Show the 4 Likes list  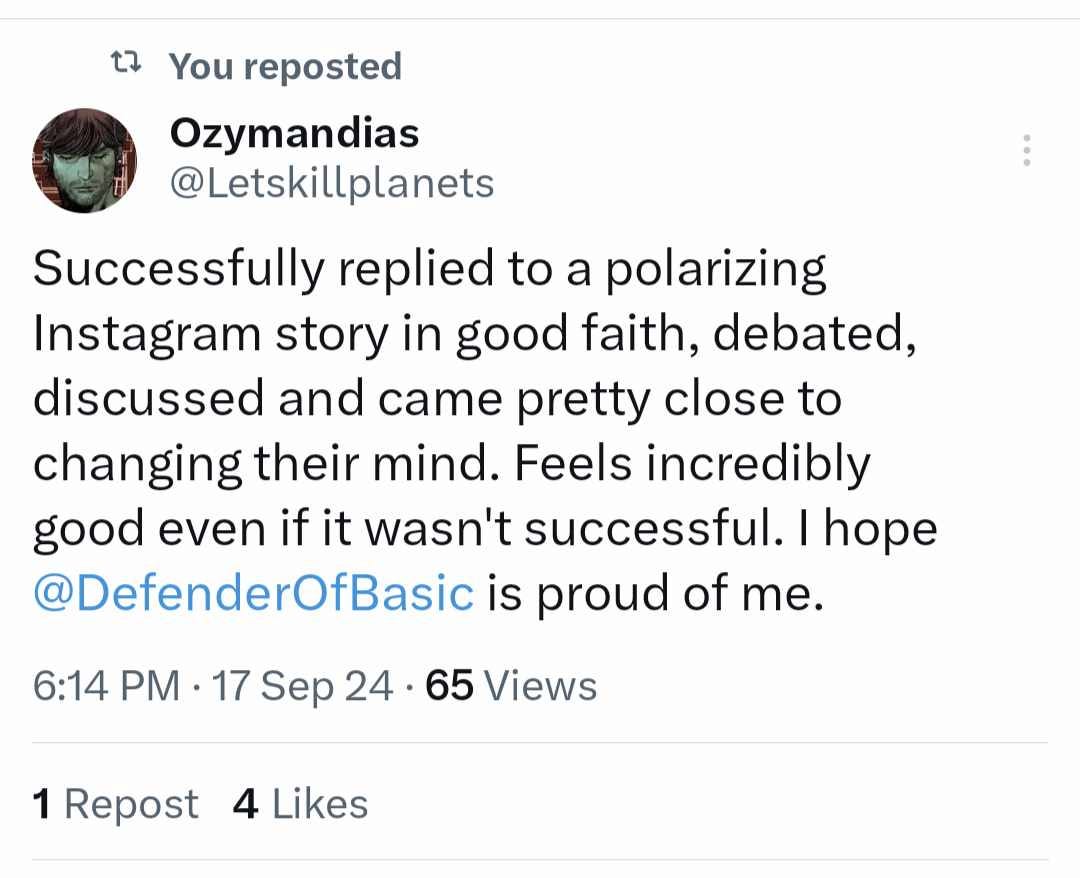coord(300,804)
